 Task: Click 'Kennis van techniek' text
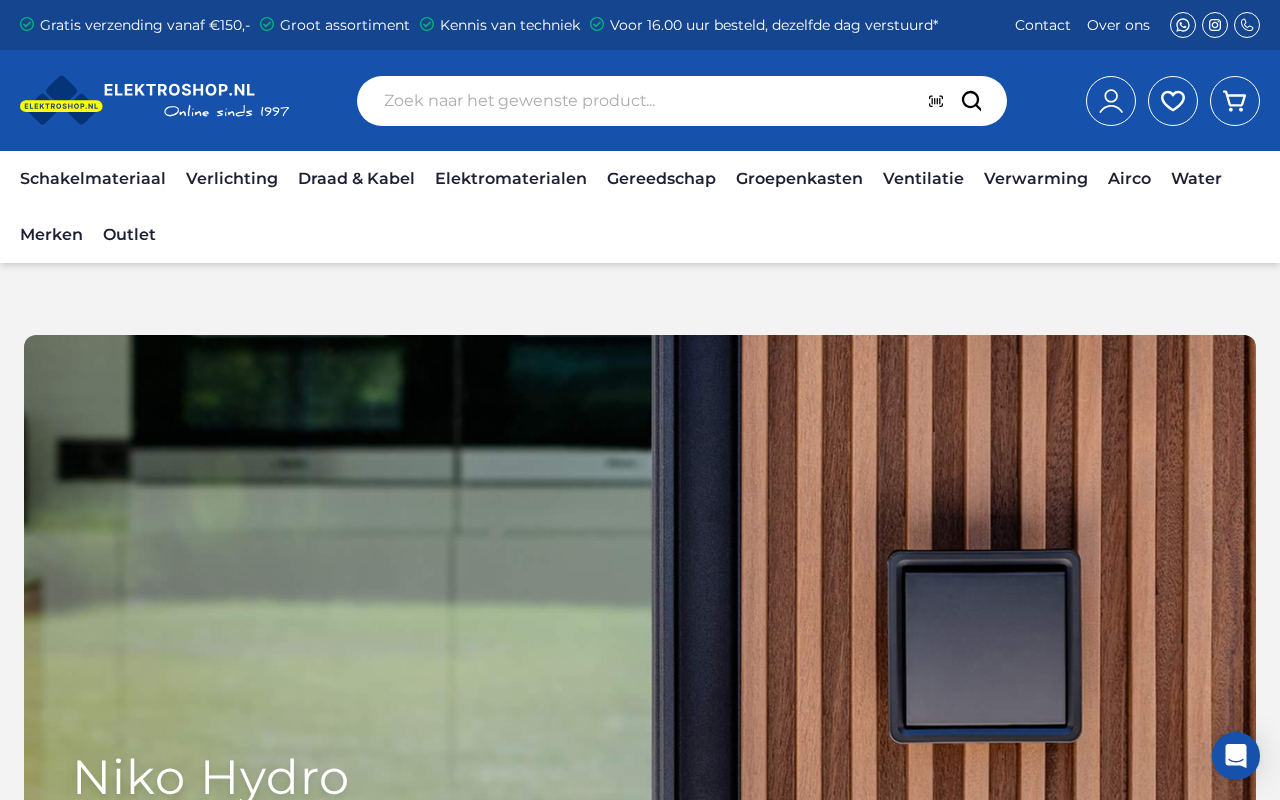point(510,25)
